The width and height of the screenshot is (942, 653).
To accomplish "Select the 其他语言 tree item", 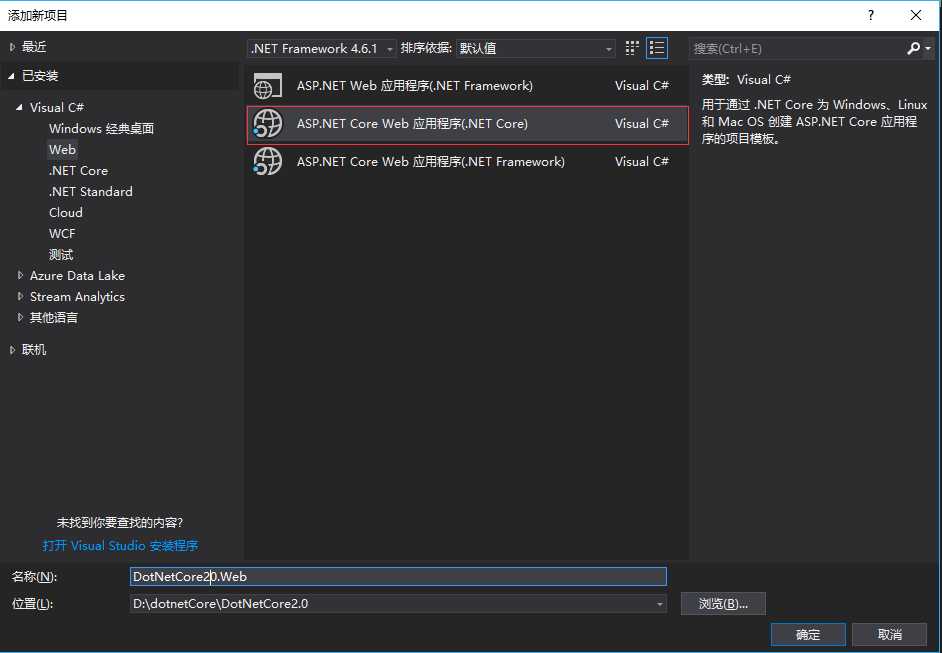I will (x=53, y=317).
